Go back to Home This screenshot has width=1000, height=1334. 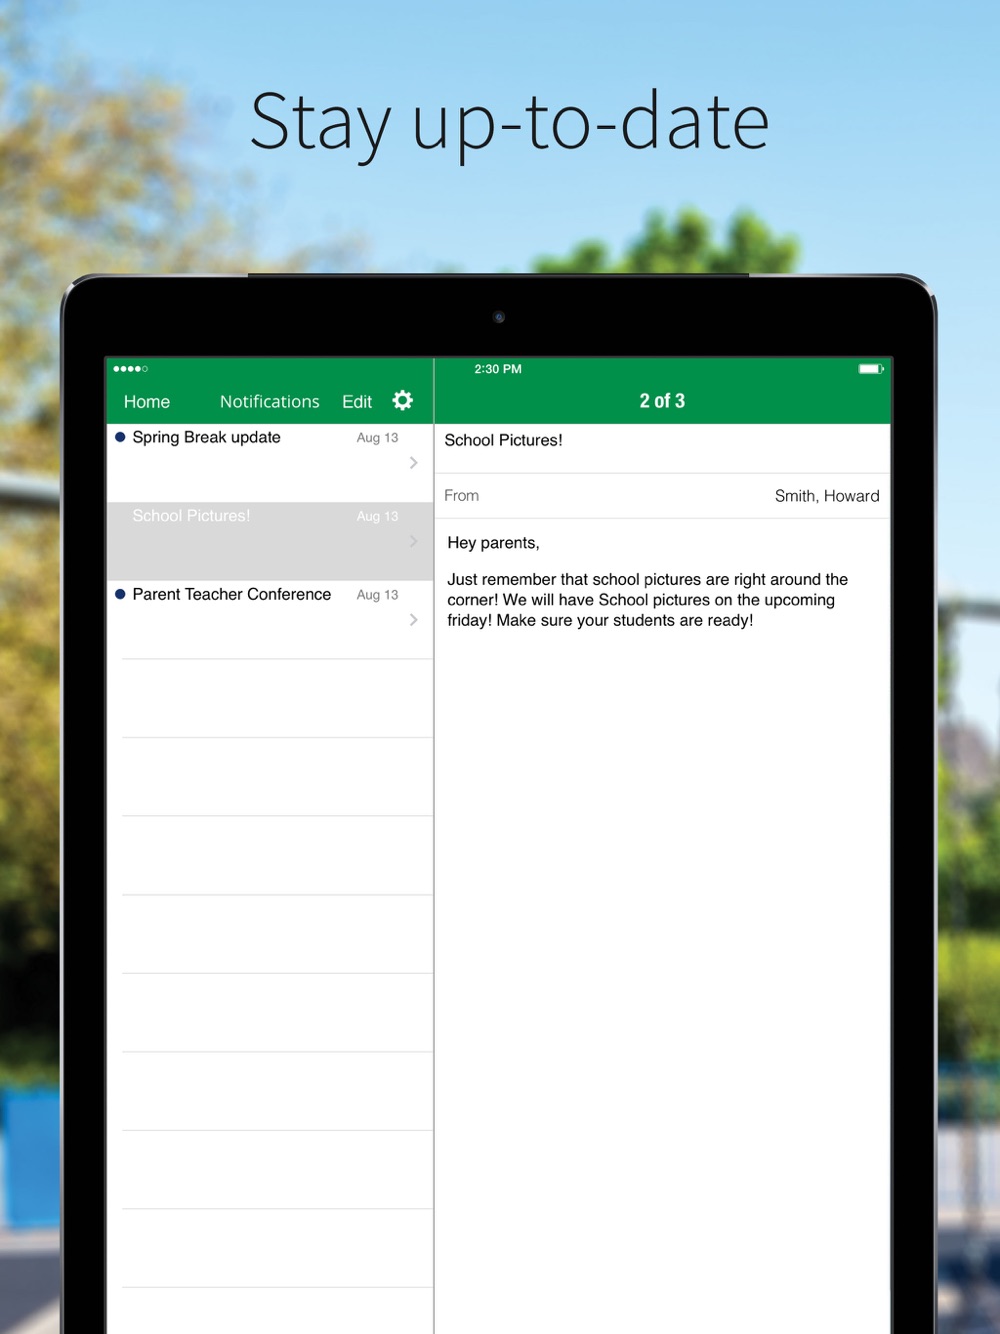[147, 402]
